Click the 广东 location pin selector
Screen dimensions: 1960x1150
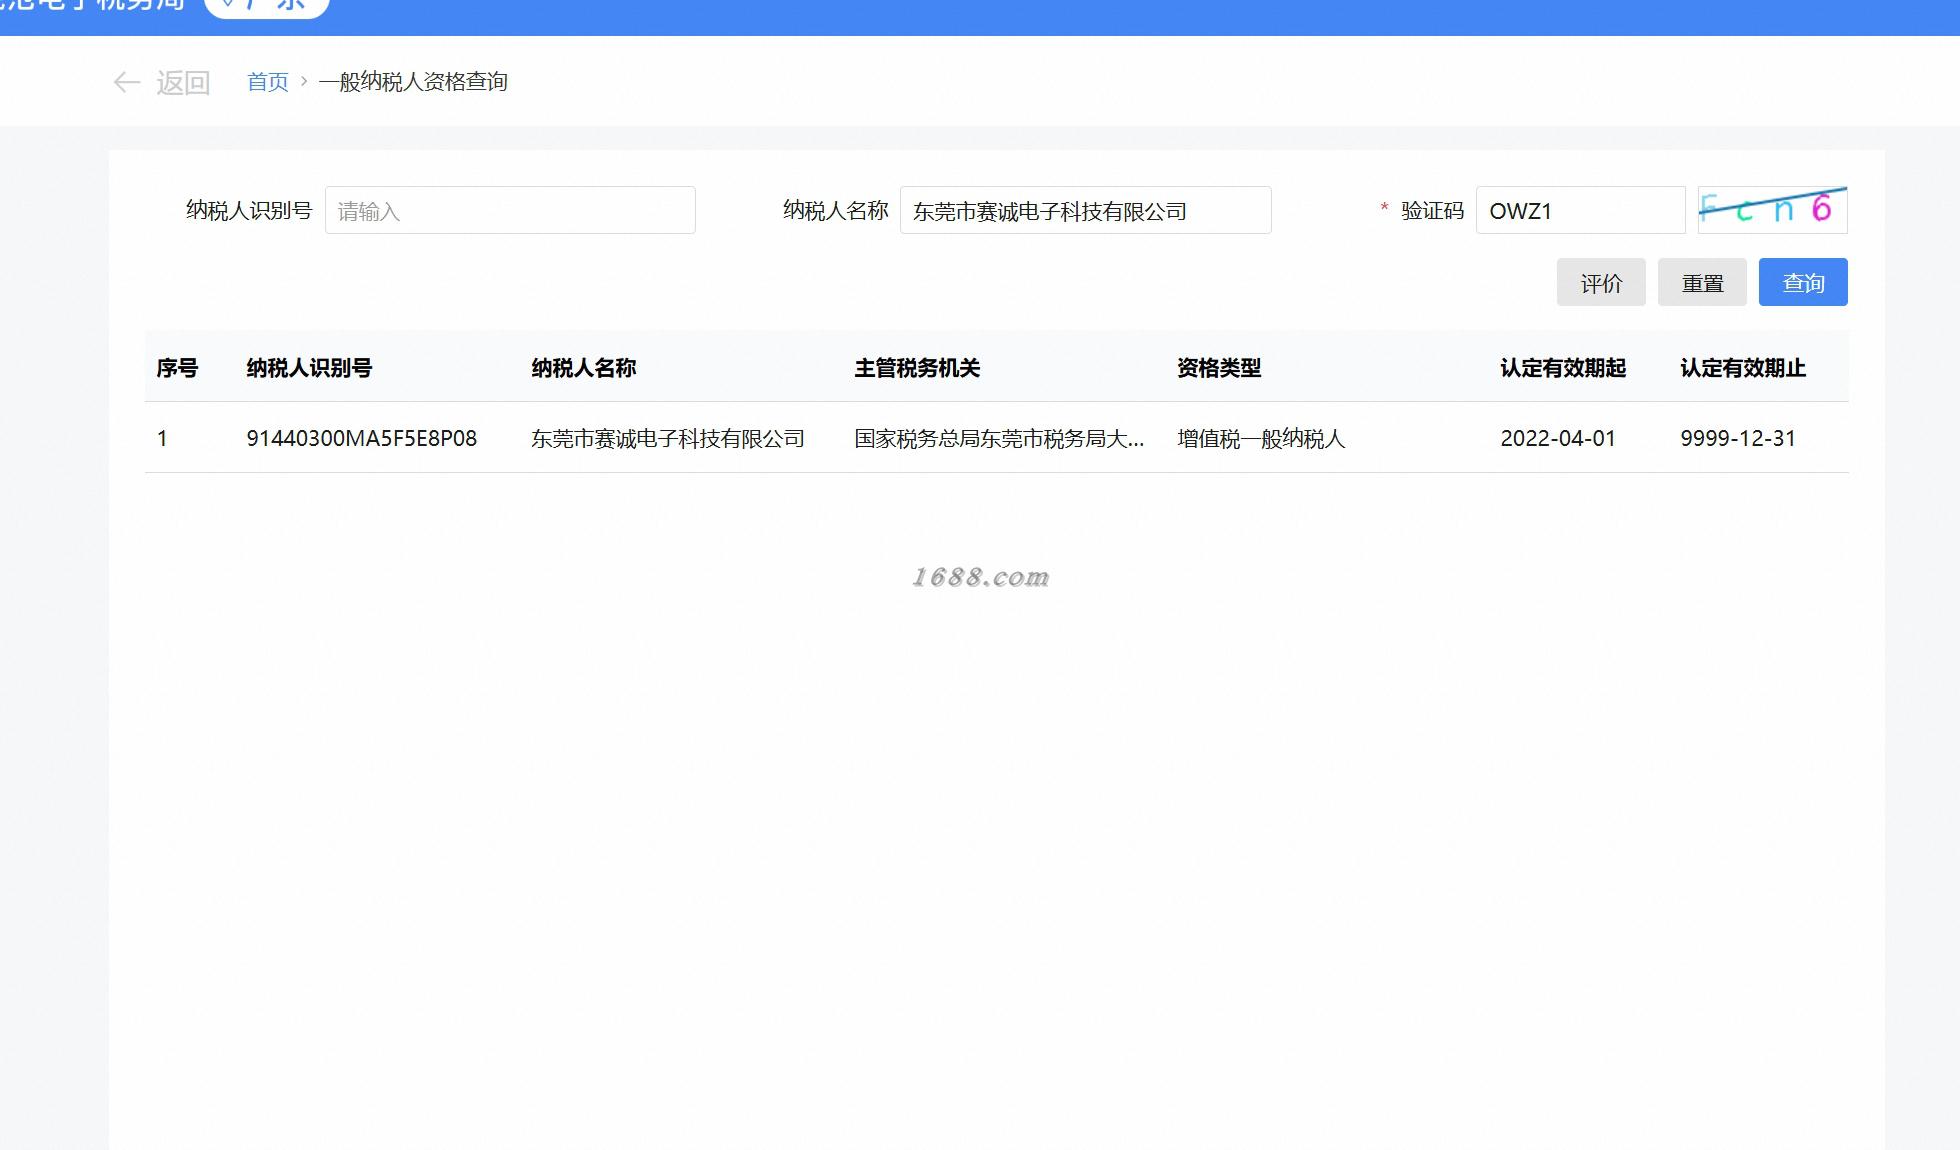pyautogui.click(x=266, y=6)
